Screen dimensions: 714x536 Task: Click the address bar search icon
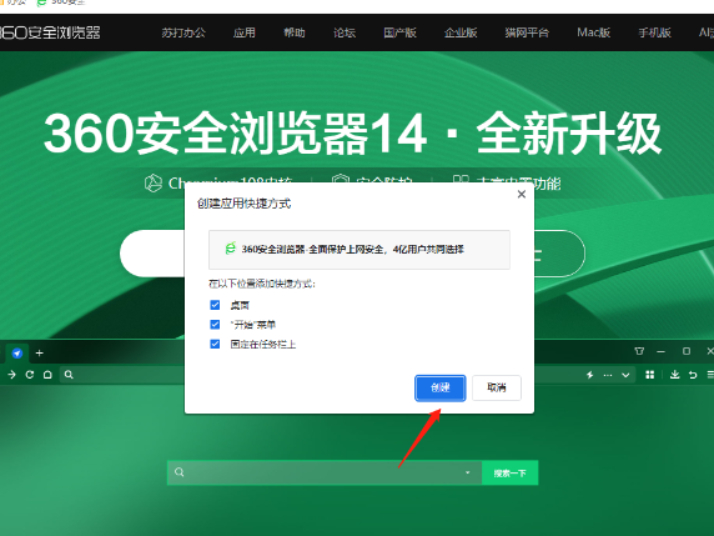pyautogui.click(x=69, y=374)
